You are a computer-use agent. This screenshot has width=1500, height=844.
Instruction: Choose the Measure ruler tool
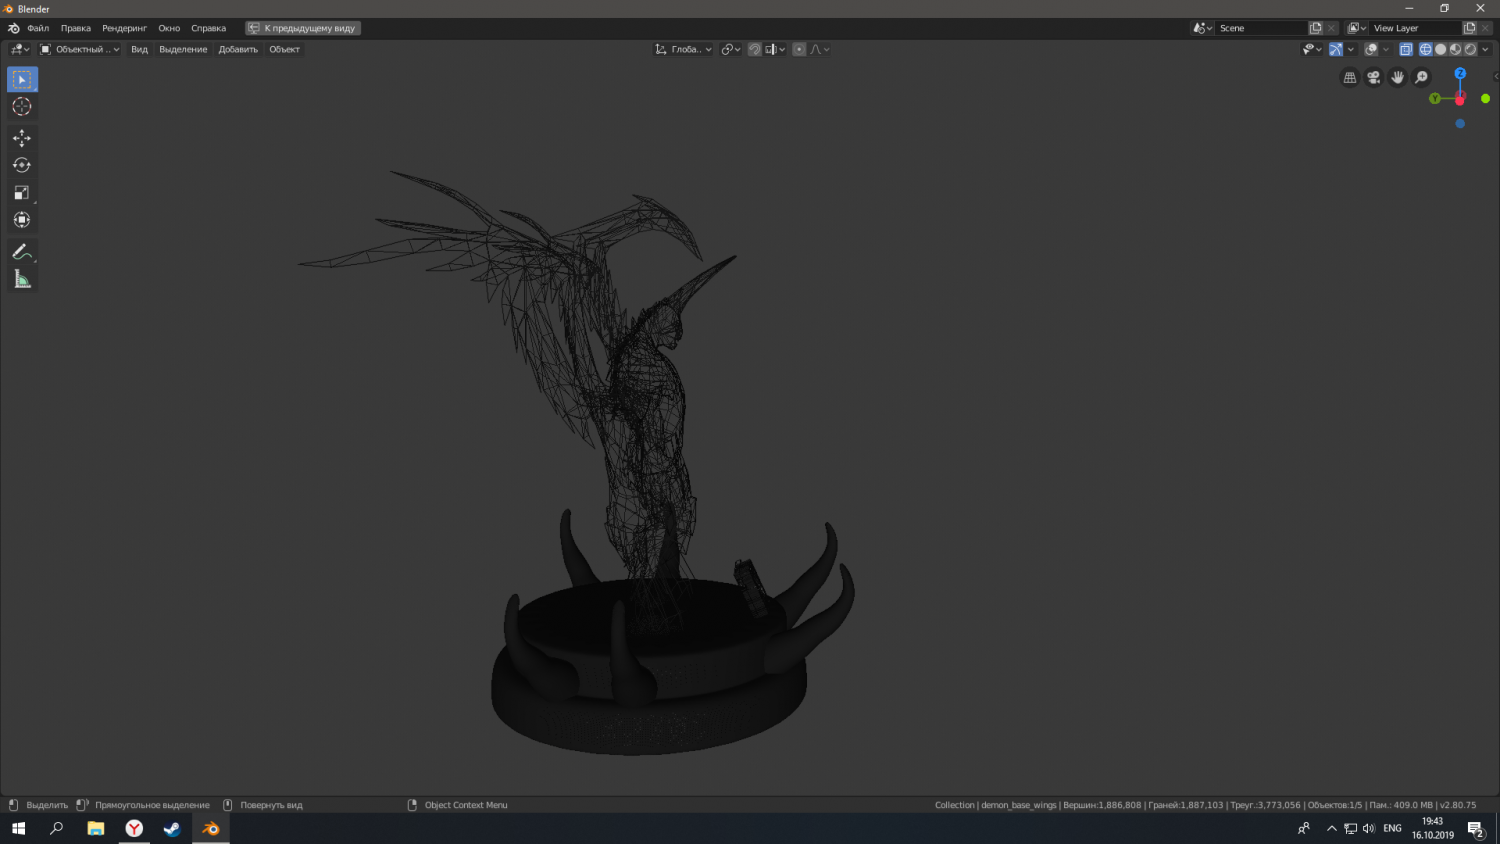pos(22,280)
